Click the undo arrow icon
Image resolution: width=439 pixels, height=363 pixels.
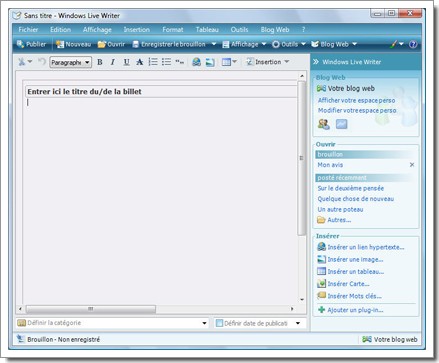(41, 62)
